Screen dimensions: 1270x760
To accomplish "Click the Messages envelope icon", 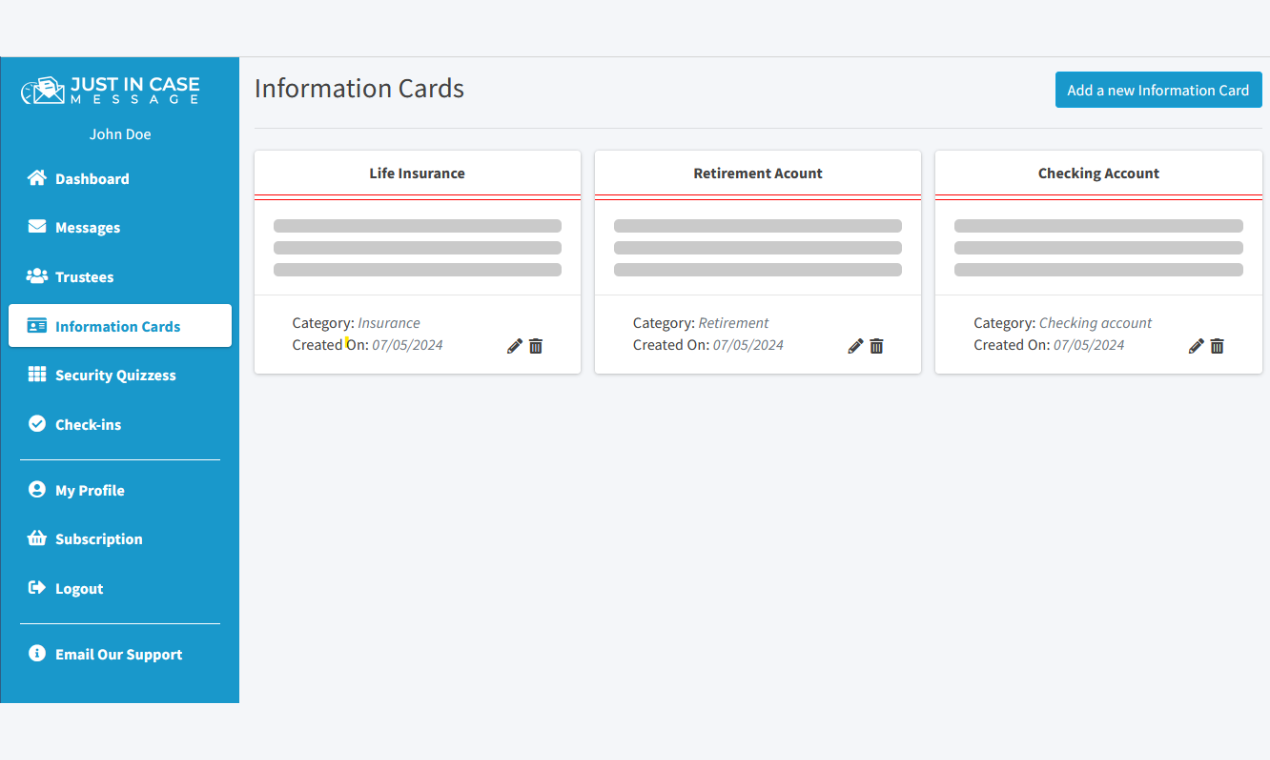I will coord(37,227).
